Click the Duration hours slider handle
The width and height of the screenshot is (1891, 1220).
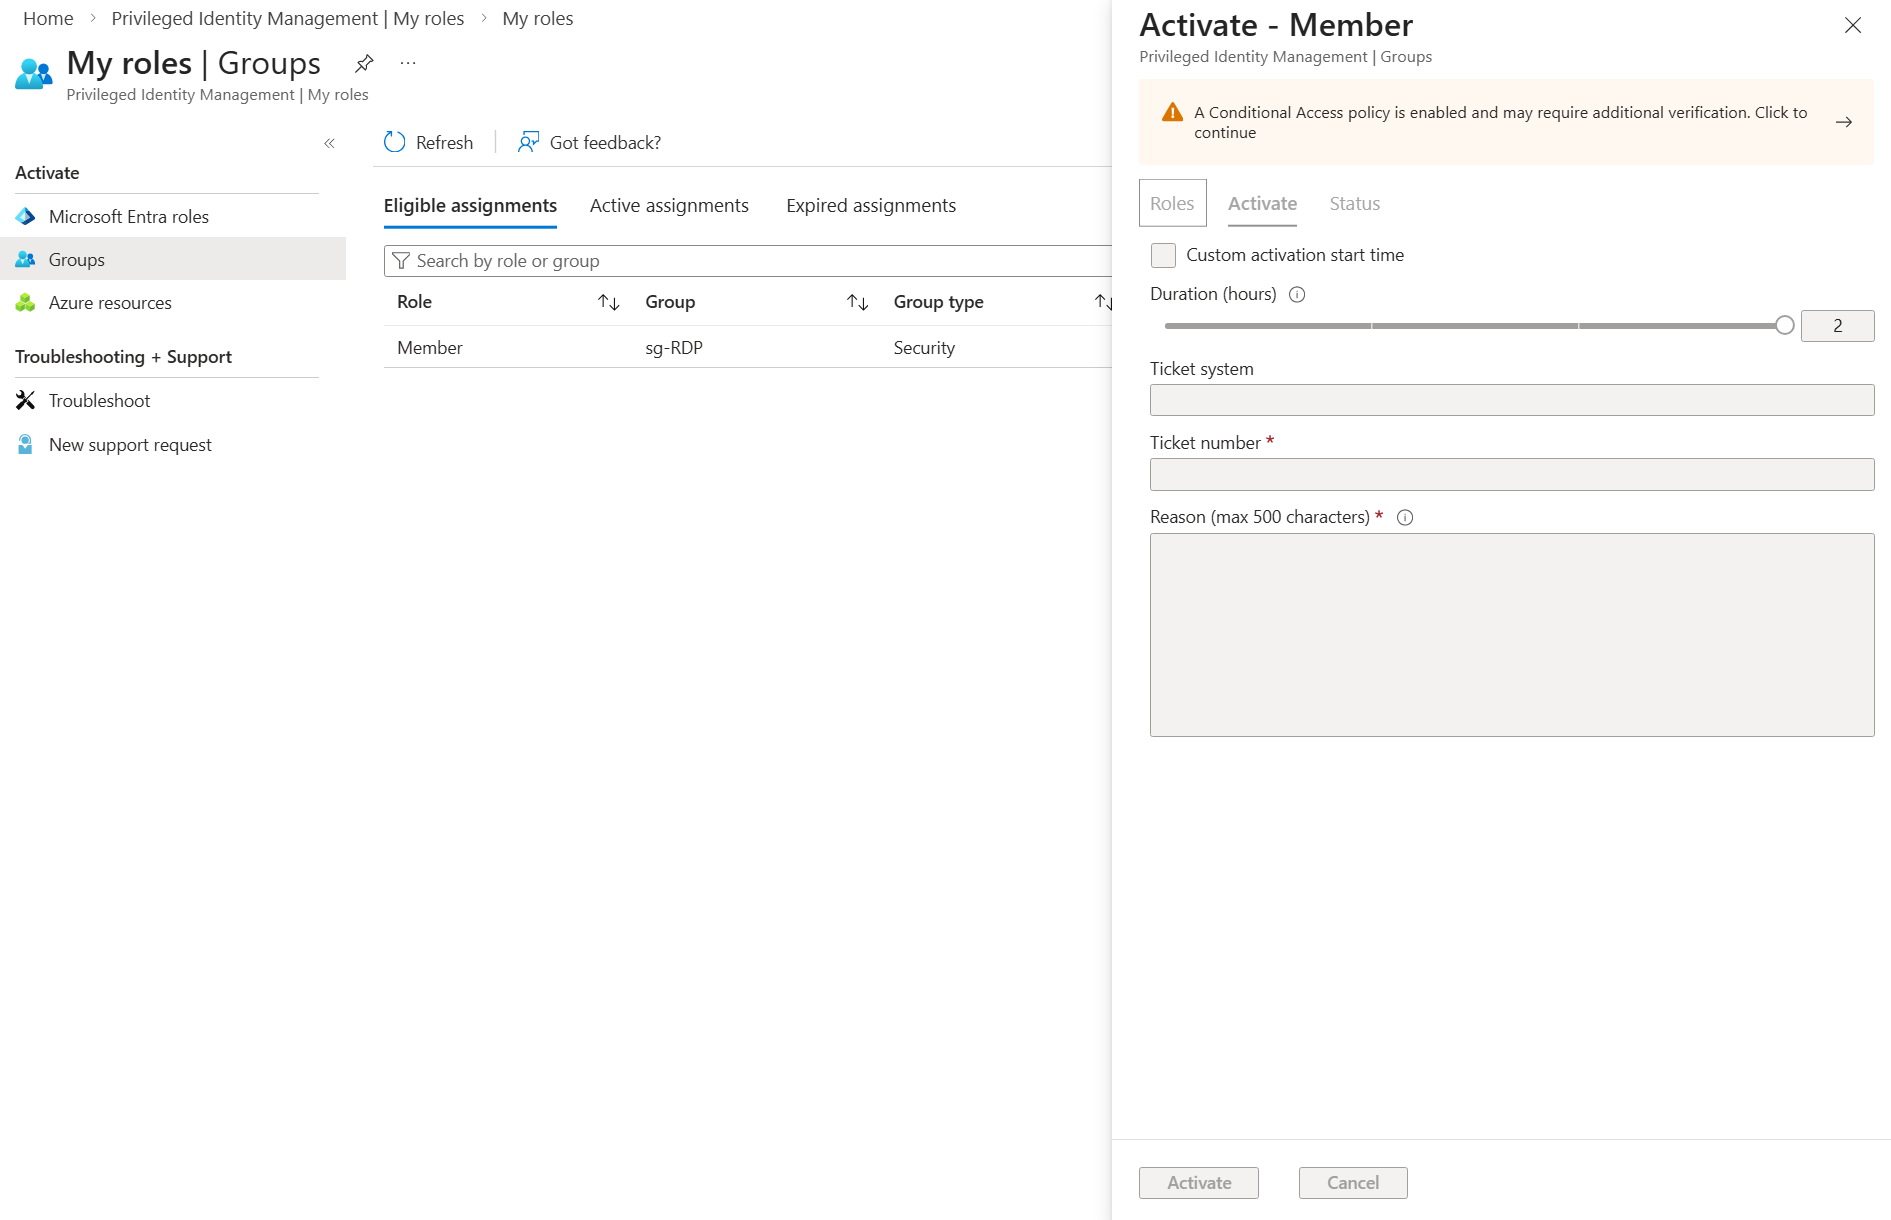coord(1784,325)
